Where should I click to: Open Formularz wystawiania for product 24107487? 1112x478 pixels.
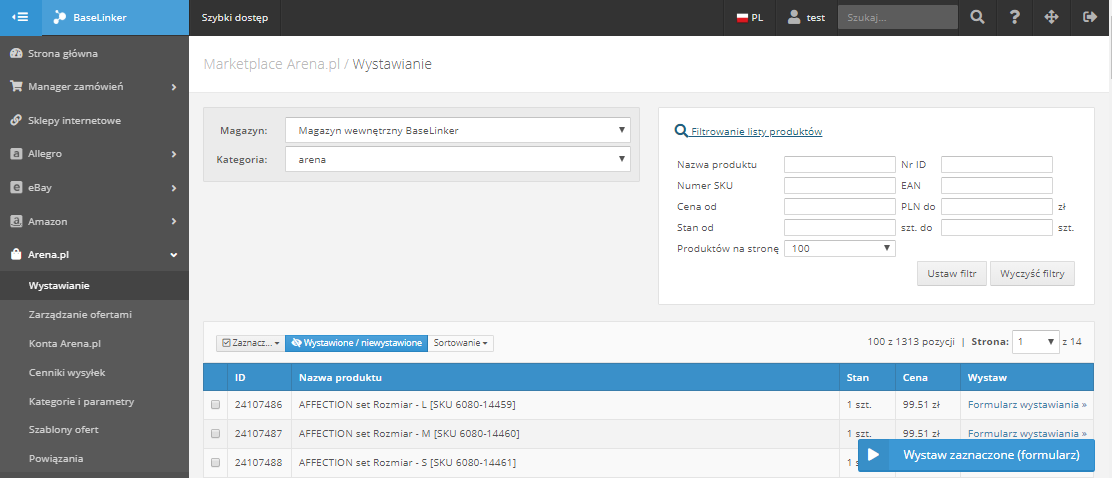[x=1027, y=433]
